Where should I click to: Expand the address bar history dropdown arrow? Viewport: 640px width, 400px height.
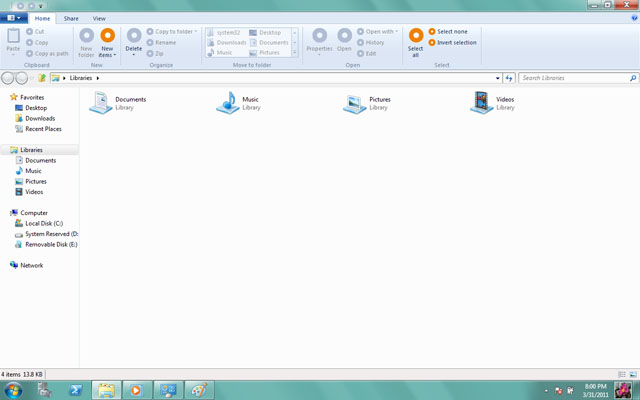click(x=497, y=77)
